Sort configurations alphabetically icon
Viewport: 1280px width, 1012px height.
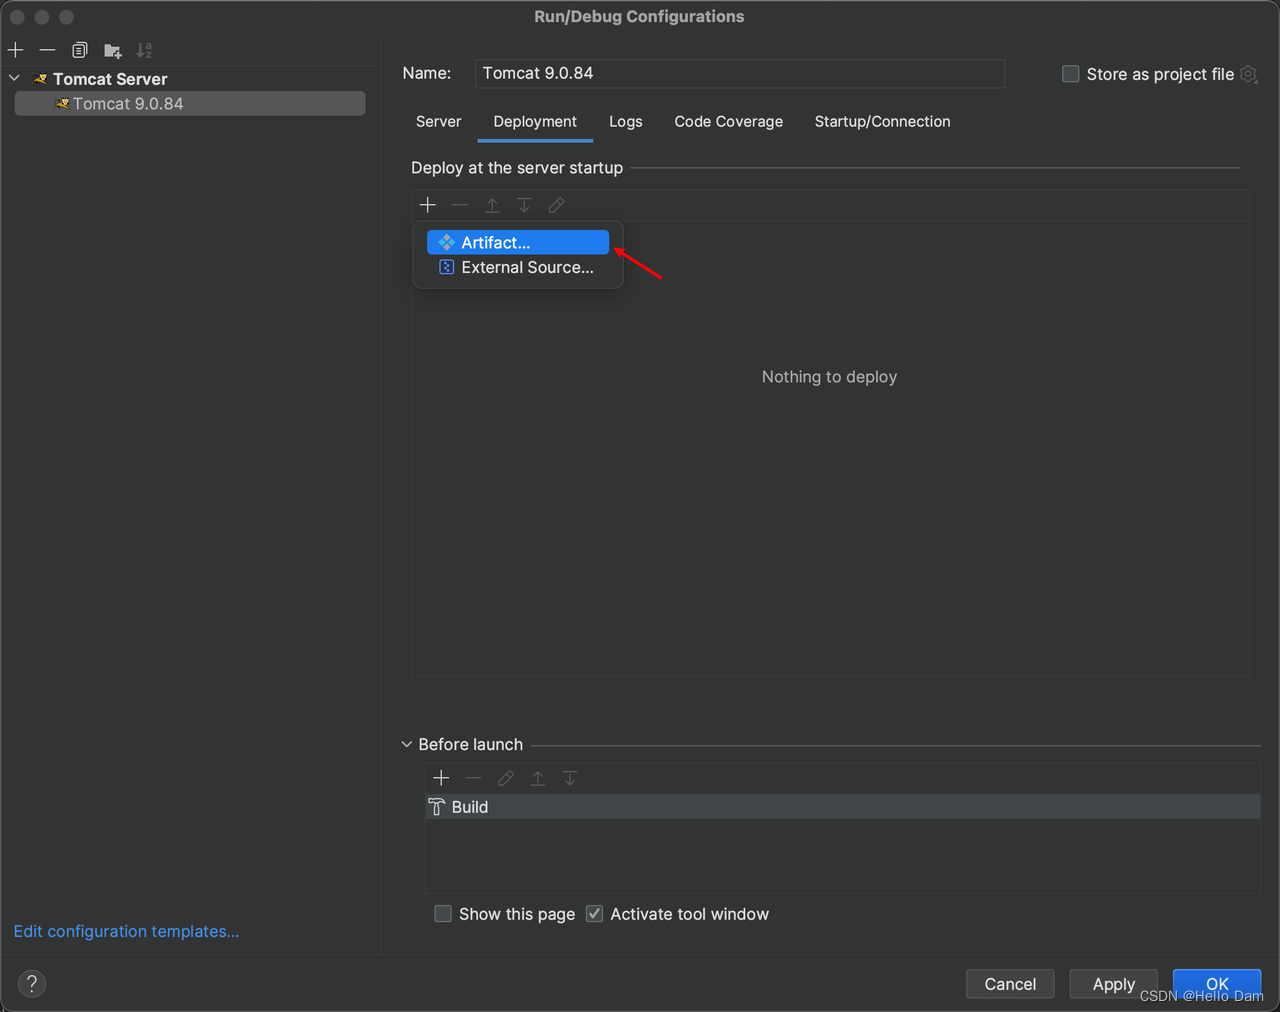point(144,50)
